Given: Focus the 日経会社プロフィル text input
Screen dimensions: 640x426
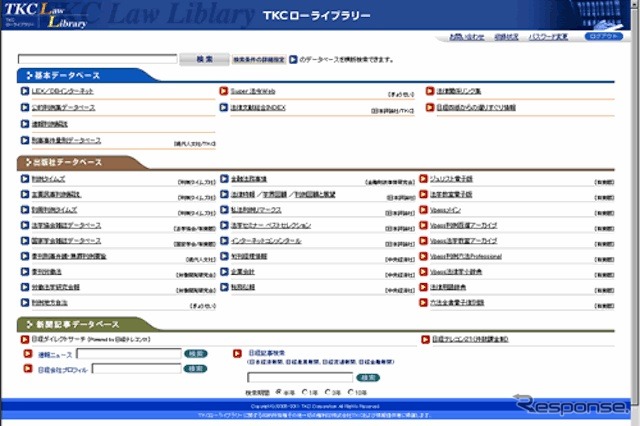Looking at the screenshot, I should click(137, 369).
